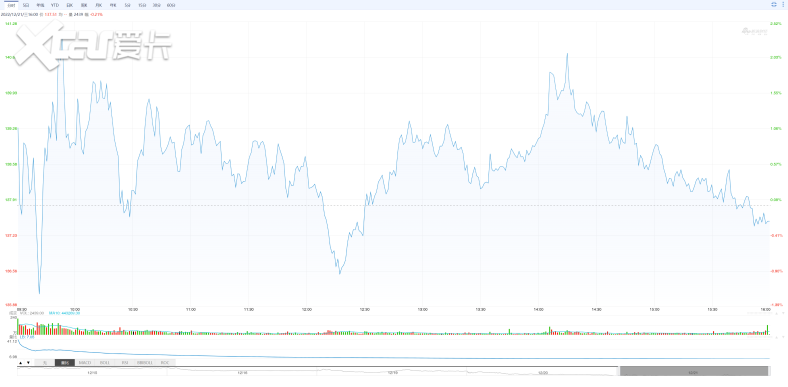Image resolution: width=788 pixels, height=387 pixels.
Task: Open the three-dot more options menu
Action: [783, 4]
